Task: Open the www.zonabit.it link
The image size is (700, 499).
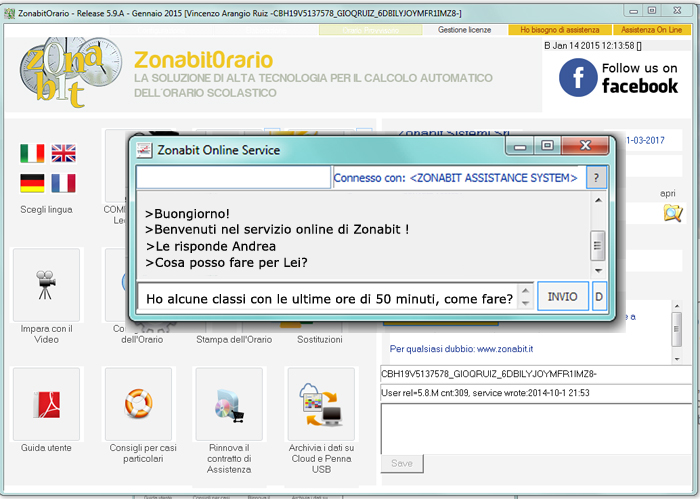Action: click(505, 349)
